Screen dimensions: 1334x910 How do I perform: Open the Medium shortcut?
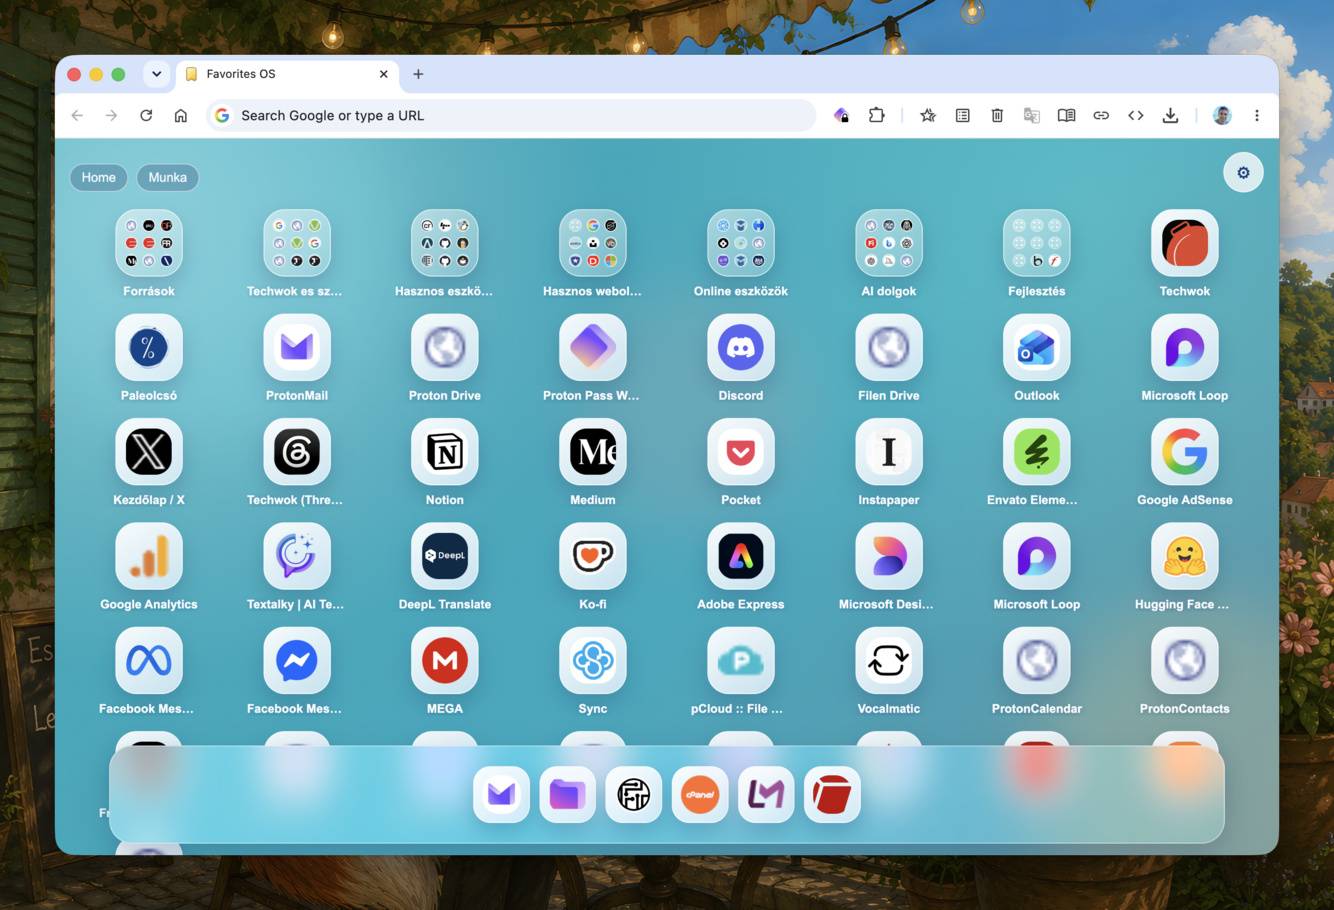point(593,452)
